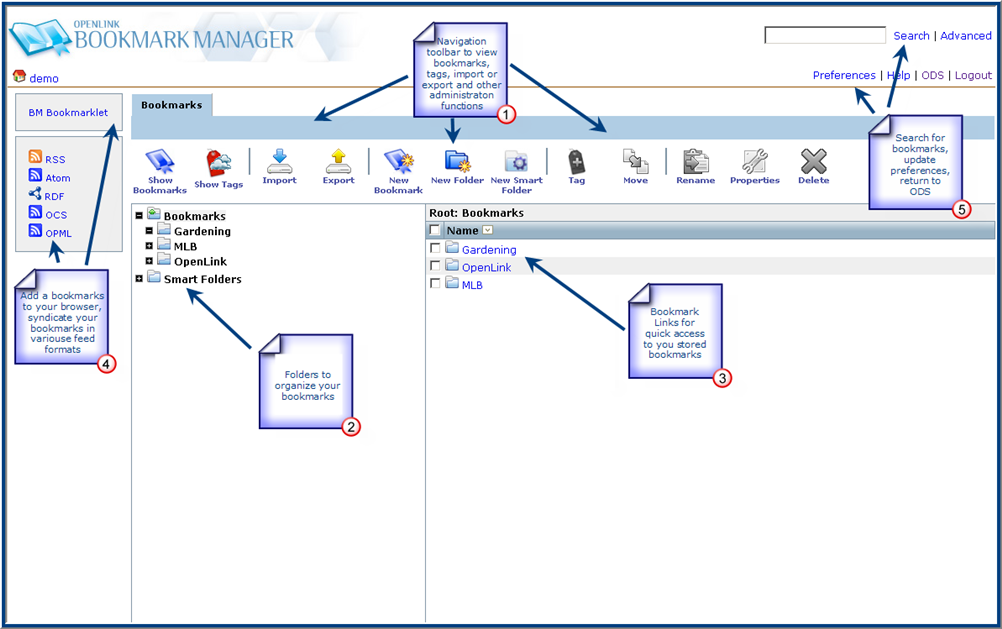Click the MLB folder icon in list
Screen dimensions: 1002x629
452,282
